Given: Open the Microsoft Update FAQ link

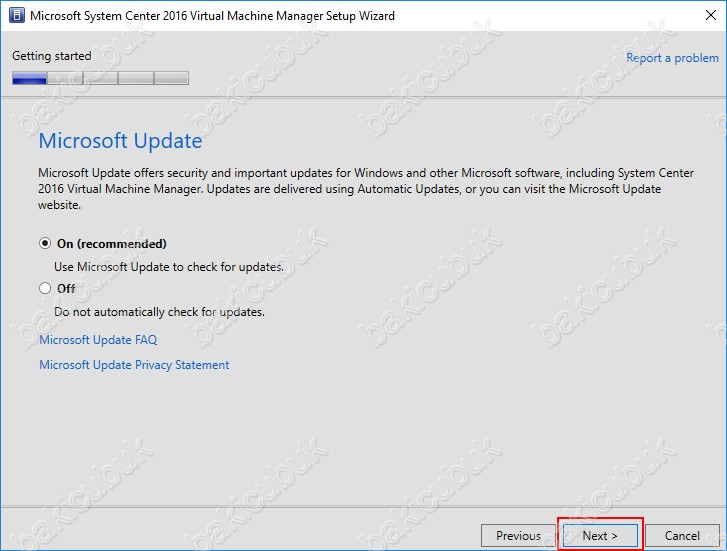Looking at the screenshot, I should point(98,340).
